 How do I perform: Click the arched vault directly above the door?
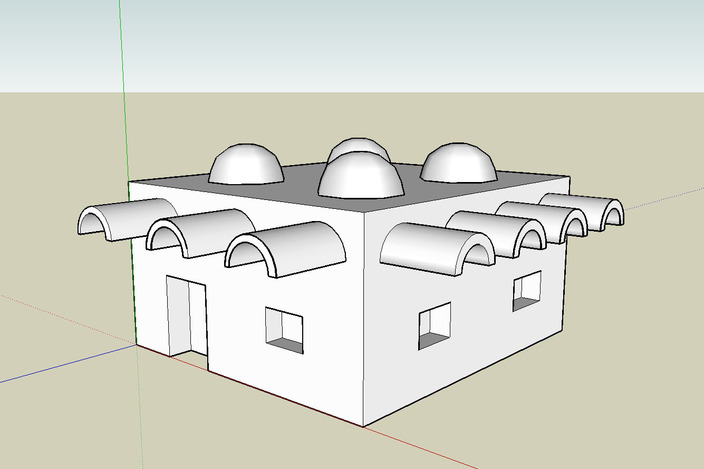click(200, 233)
